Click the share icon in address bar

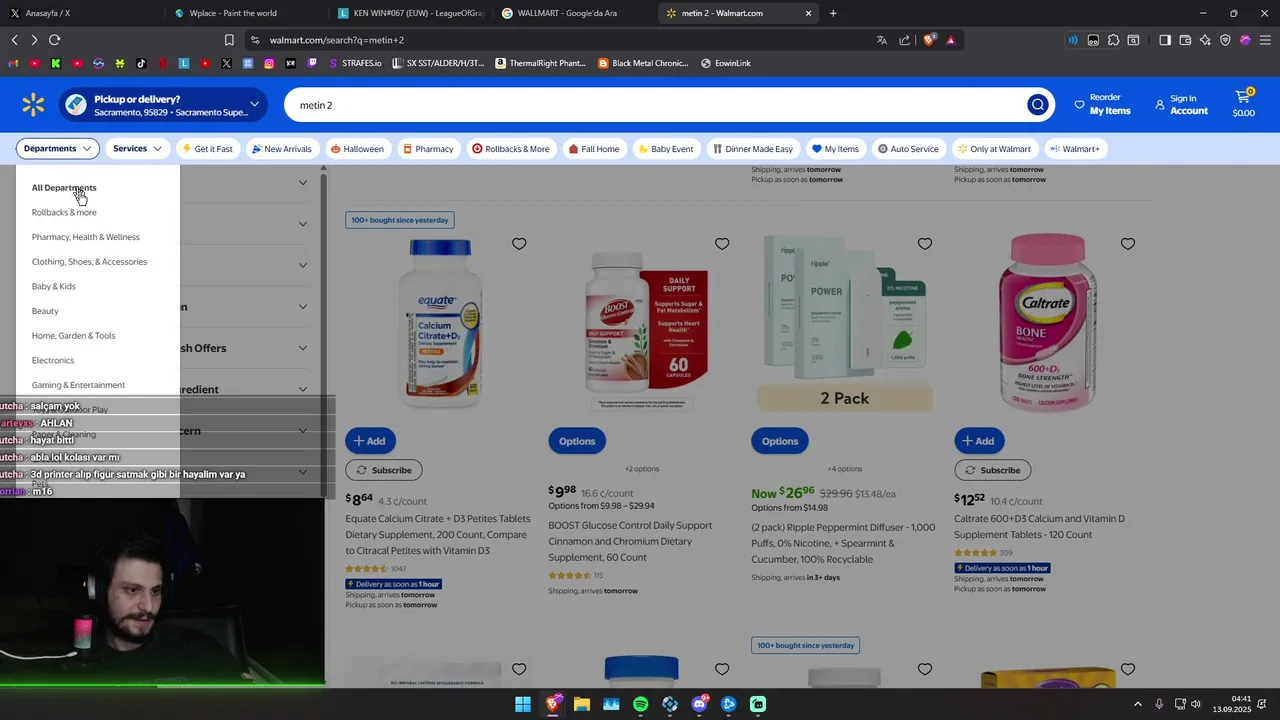[905, 40]
